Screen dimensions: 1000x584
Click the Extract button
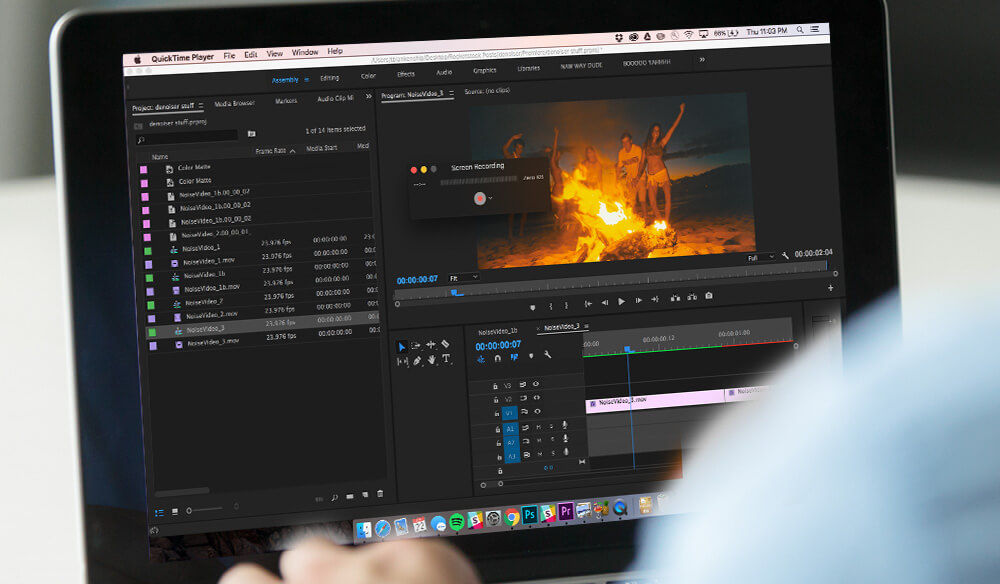point(692,296)
